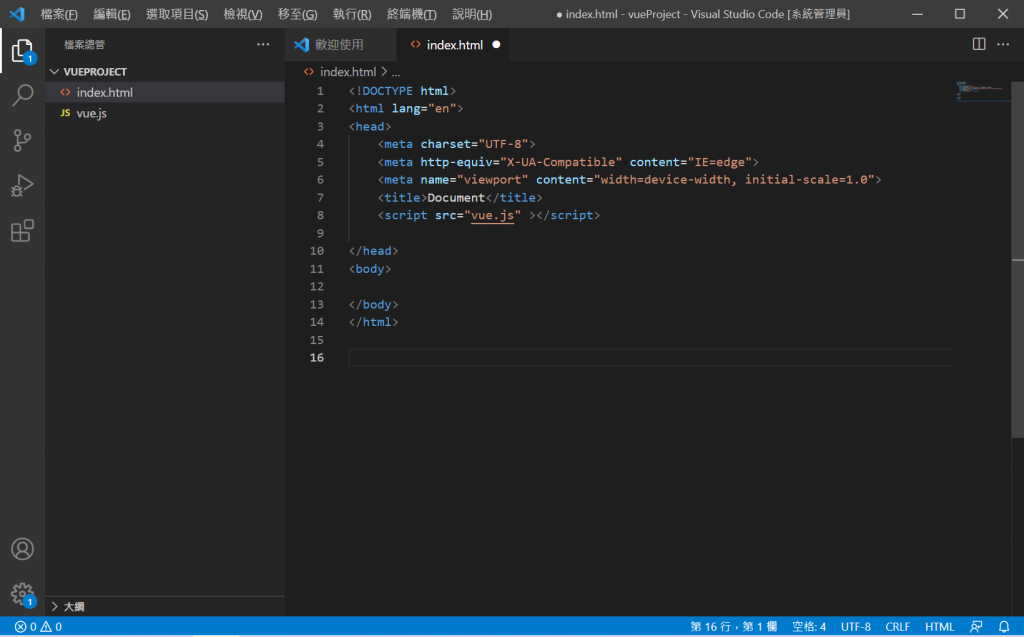The height and width of the screenshot is (637, 1024).
Task: Click the split editor icon
Action: click(x=979, y=45)
